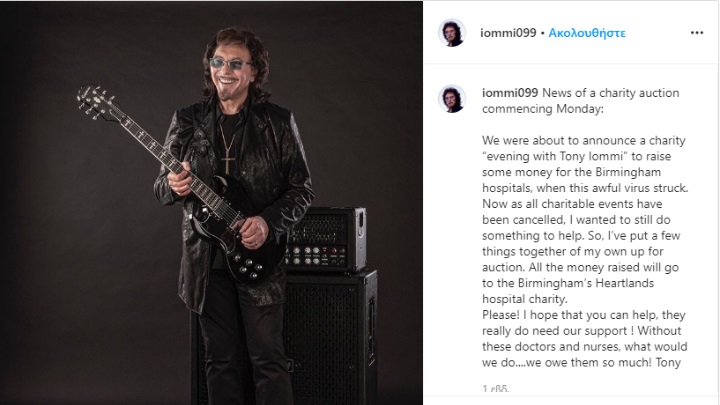Click the guitarist photo of the post
The width and height of the screenshot is (720, 405).
[x=211, y=202]
